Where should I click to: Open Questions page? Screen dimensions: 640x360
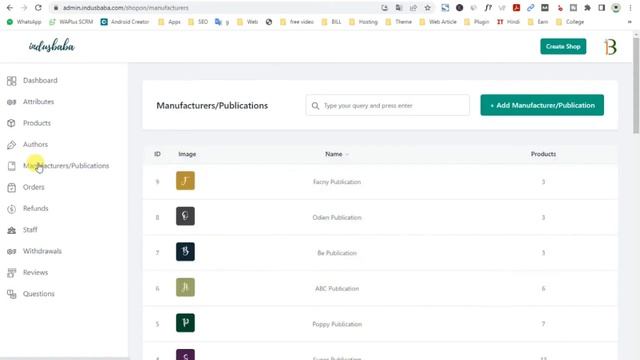point(38,294)
